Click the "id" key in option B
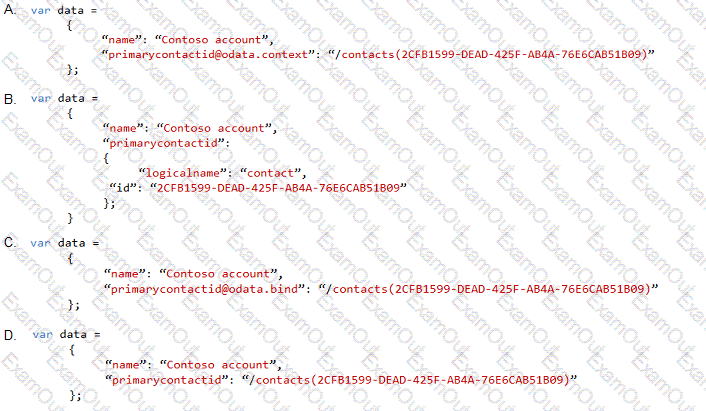Viewport: 706px width, 411px height. tap(123, 188)
